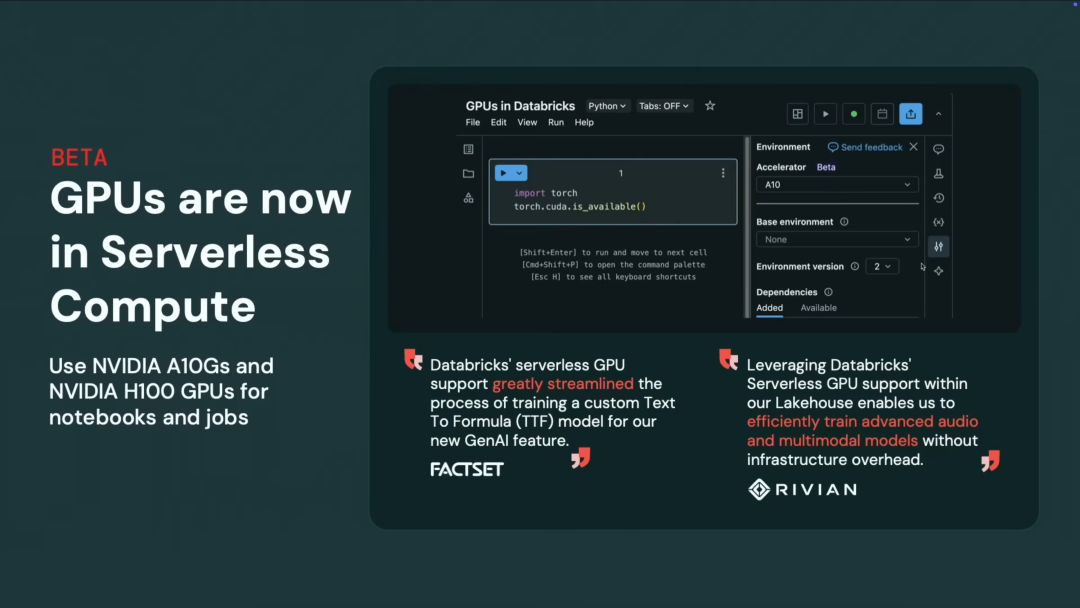
Task: Click the Beta label beside Accelerator
Action: coord(826,167)
